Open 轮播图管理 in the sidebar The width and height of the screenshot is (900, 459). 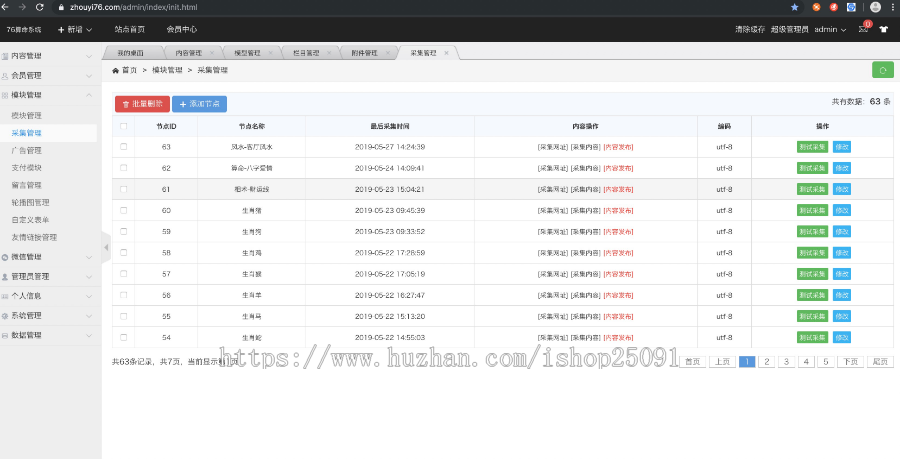pyautogui.click(x=30, y=203)
